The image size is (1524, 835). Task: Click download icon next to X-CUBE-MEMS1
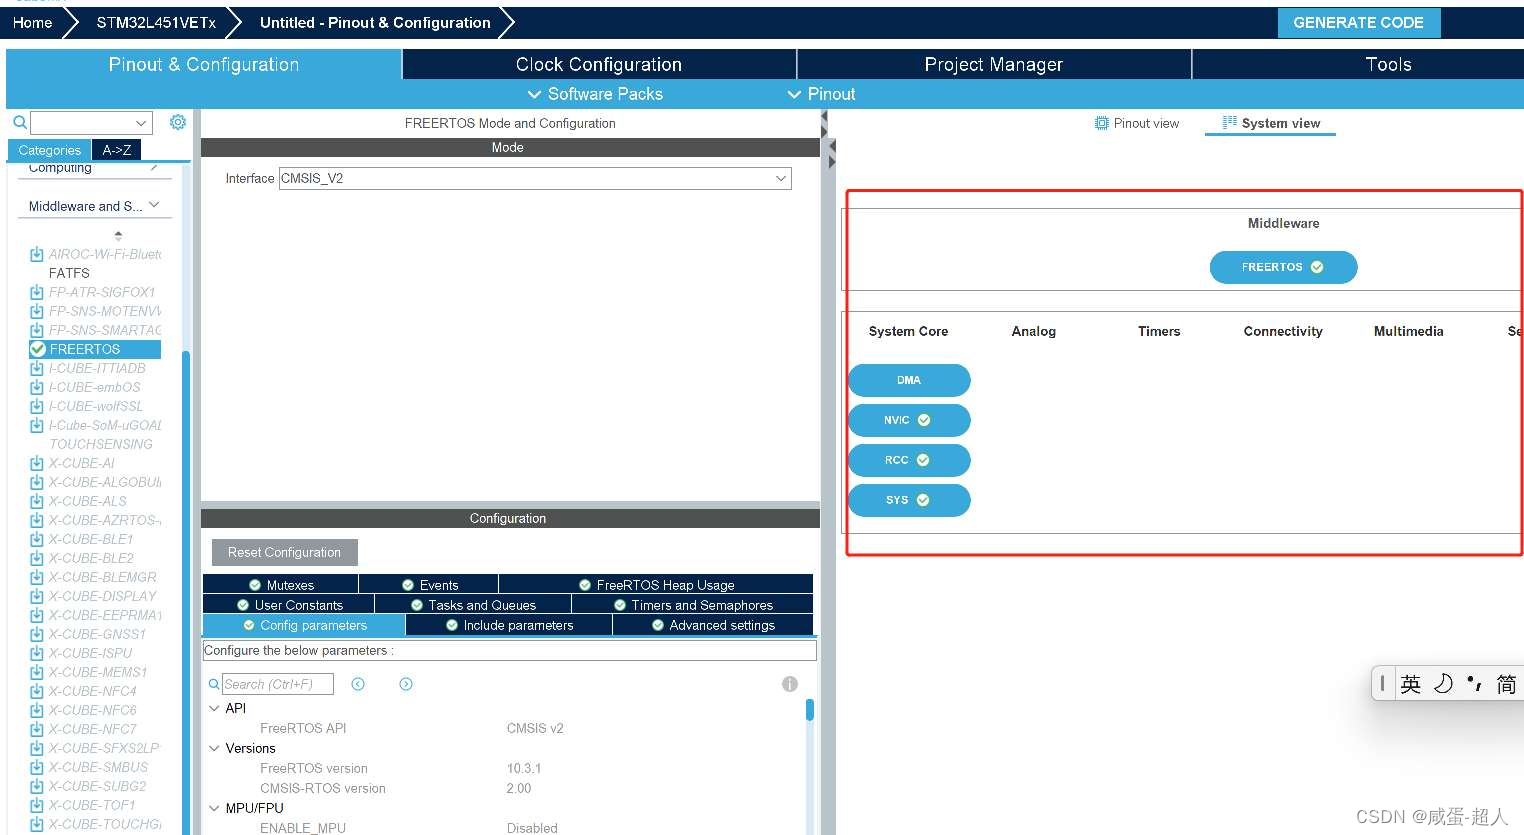[37, 672]
